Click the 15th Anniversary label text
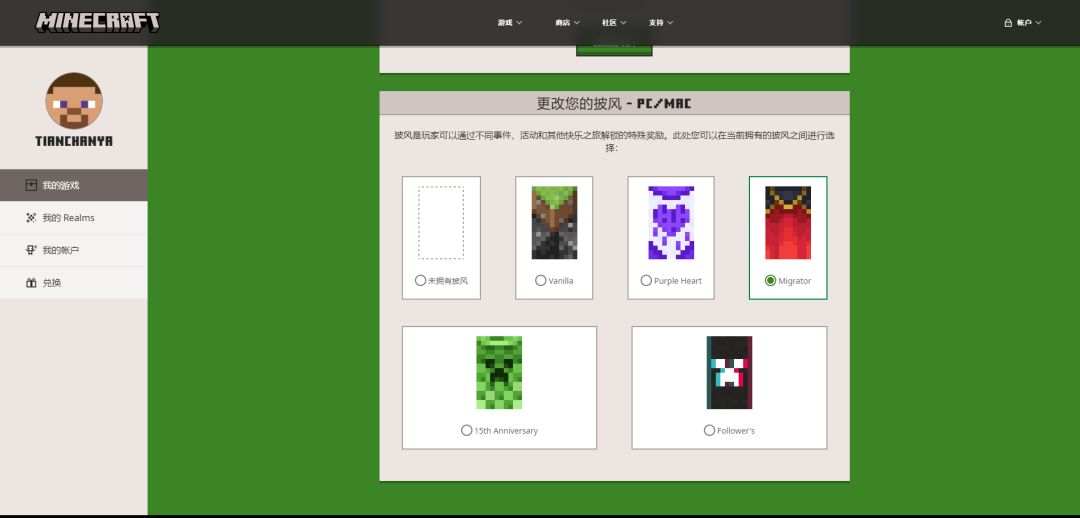This screenshot has height=518, width=1080. (506, 431)
